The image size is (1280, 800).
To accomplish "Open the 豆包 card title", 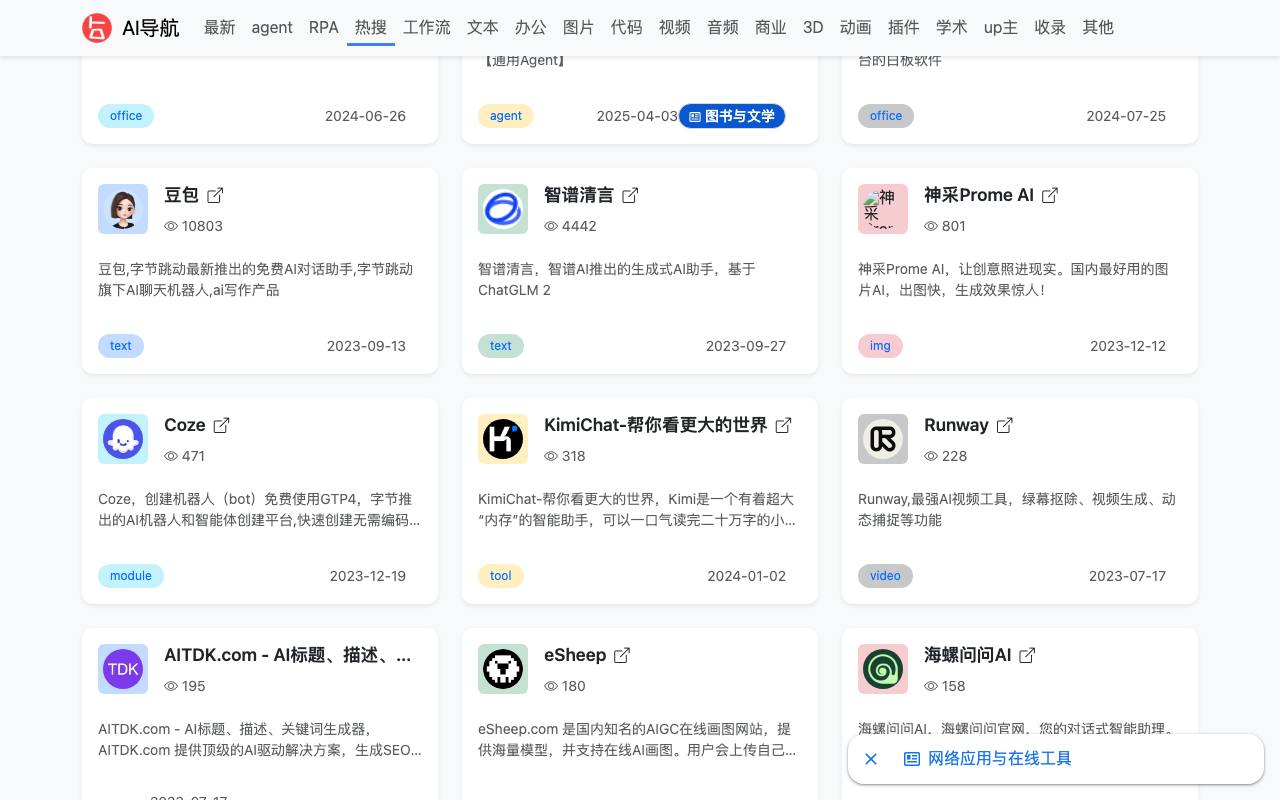I will coord(181,195).
